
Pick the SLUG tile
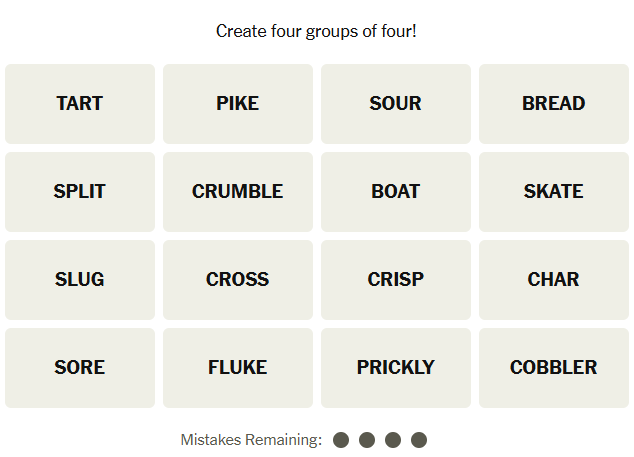(x=80, y=280)
